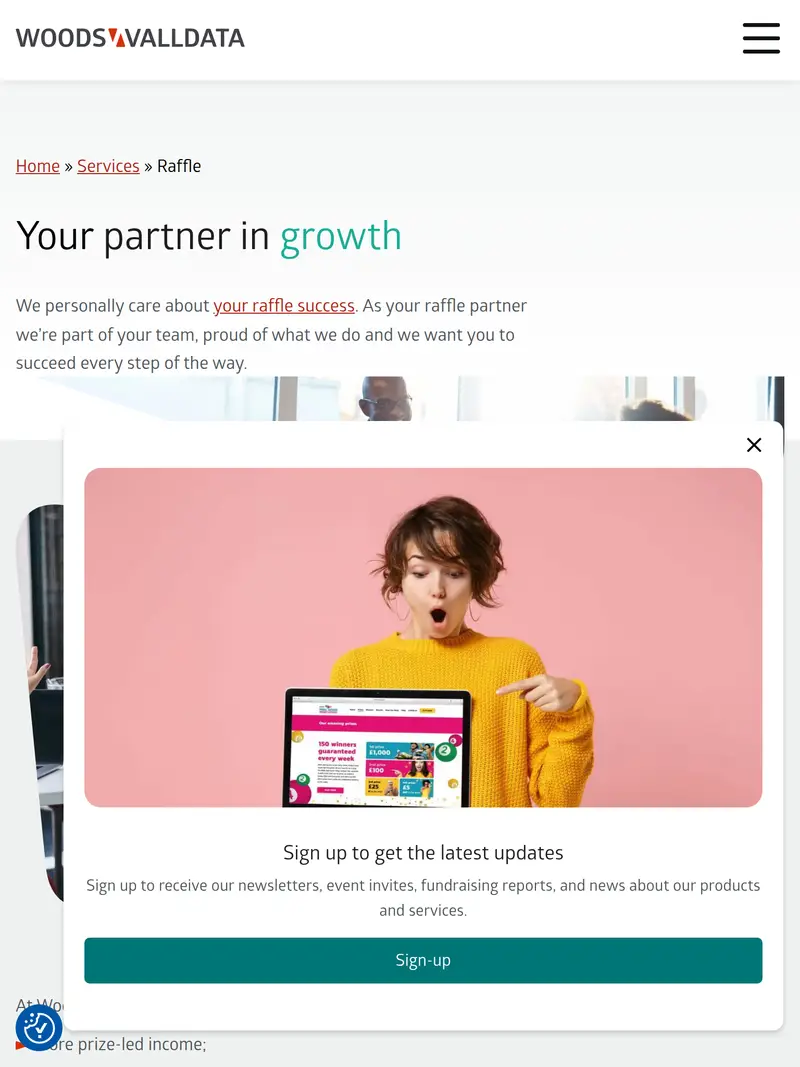Click "Sign up to get the latest updates" title
This screenshot has height=1067, width=800.
[423, 853]
